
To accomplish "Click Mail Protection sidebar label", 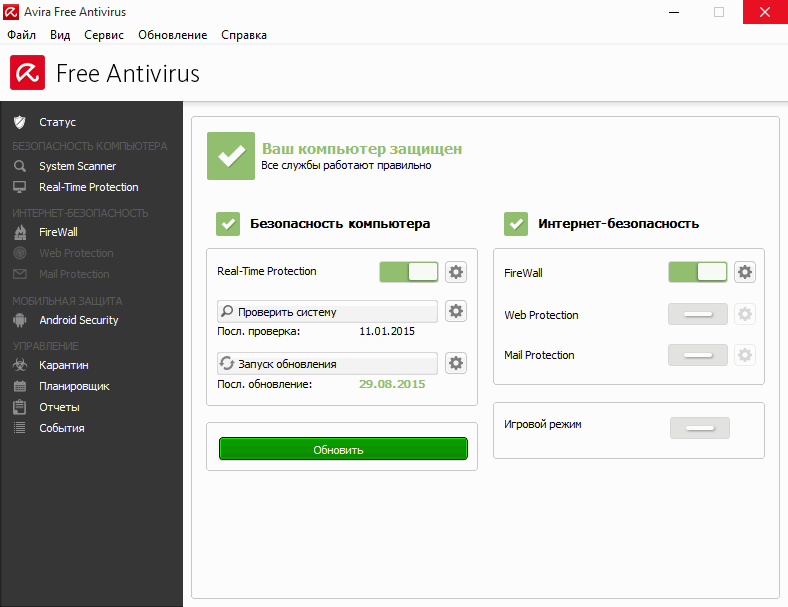I will [74, 274].
